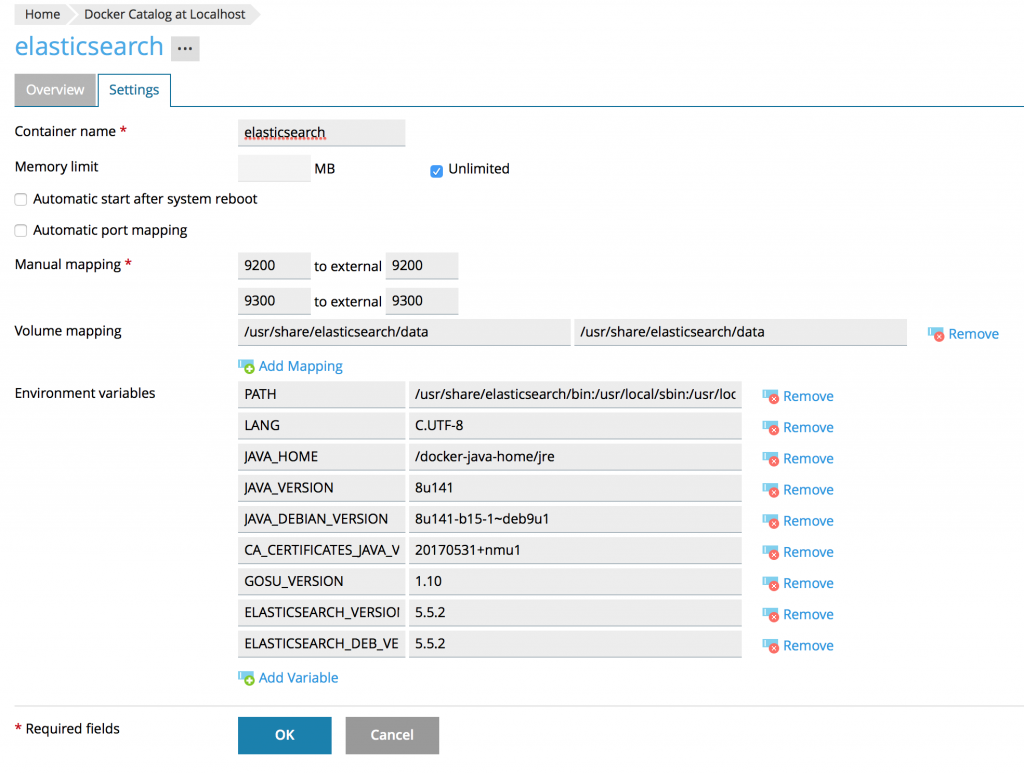This screenshot has width=1024, height=773.
Task: Click Remove link for JAVA_VERSION variable
Action: [808, 490]
